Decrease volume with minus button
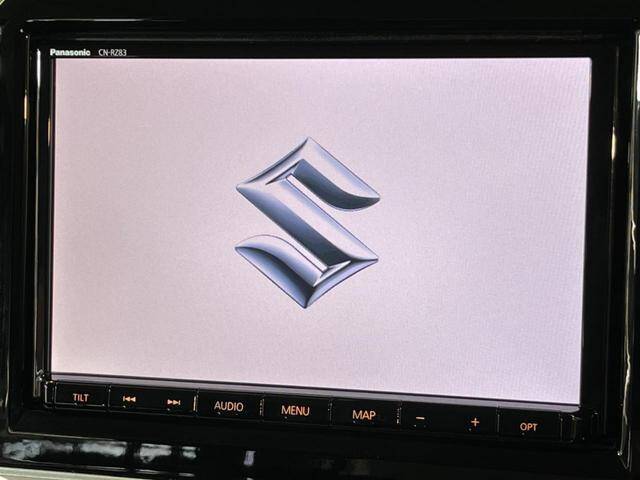The width and height of the screenshot is (640, 480). click(420, 419)
